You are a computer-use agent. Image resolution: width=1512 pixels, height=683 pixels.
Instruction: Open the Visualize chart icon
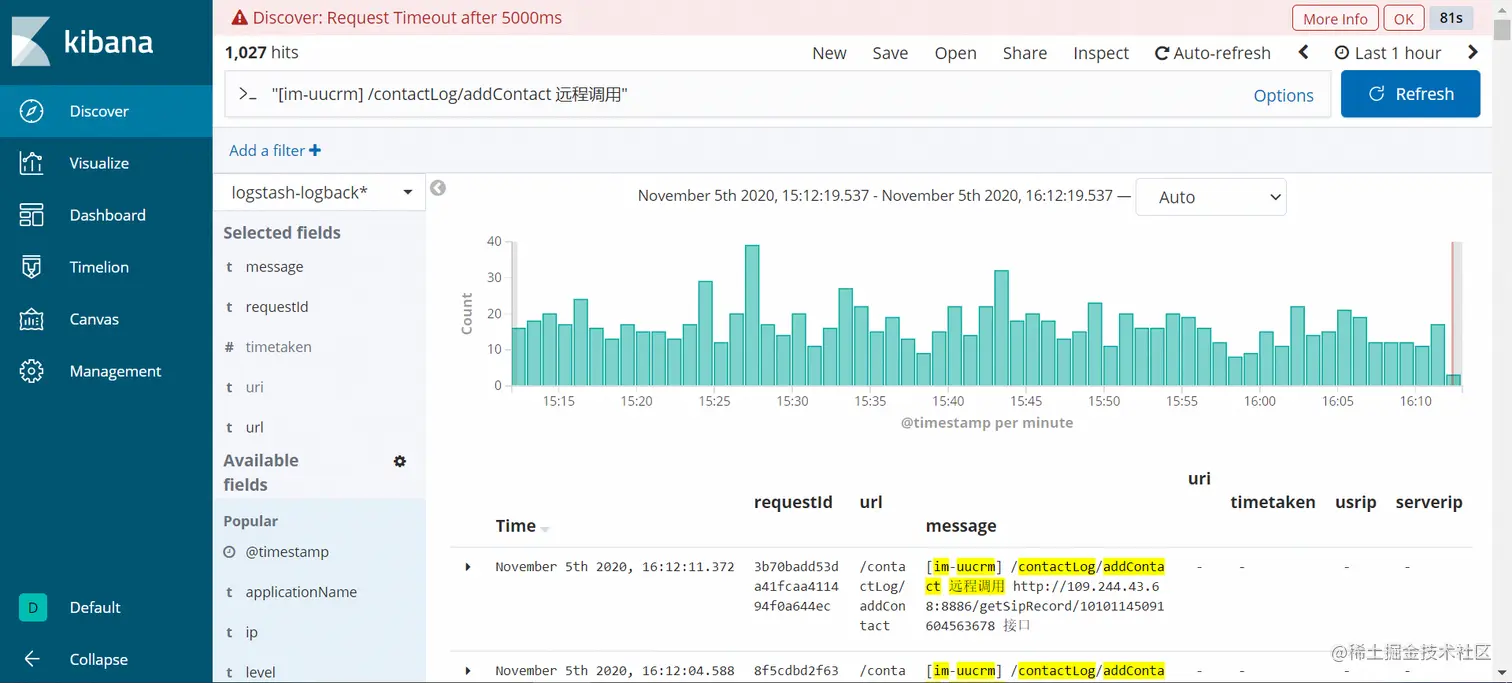point(31,163)
